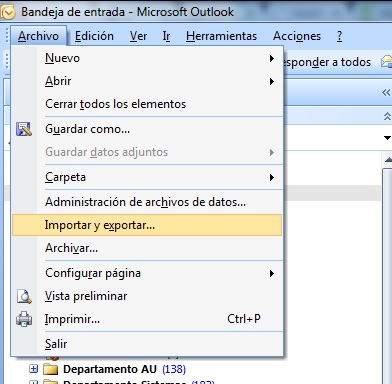This screenshot has width=392, height=384.
Task: Click the scrollbar up arrow at right
Action: coord(388,160)
